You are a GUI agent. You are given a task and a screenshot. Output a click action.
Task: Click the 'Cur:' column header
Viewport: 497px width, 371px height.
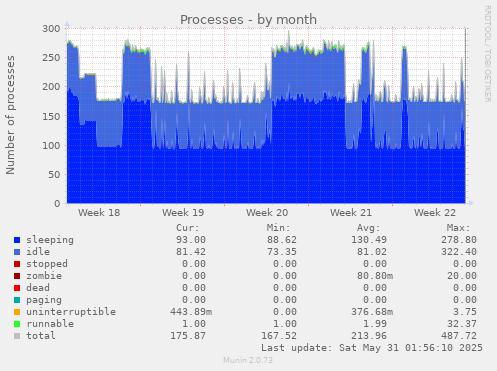[x=188, y=228]
